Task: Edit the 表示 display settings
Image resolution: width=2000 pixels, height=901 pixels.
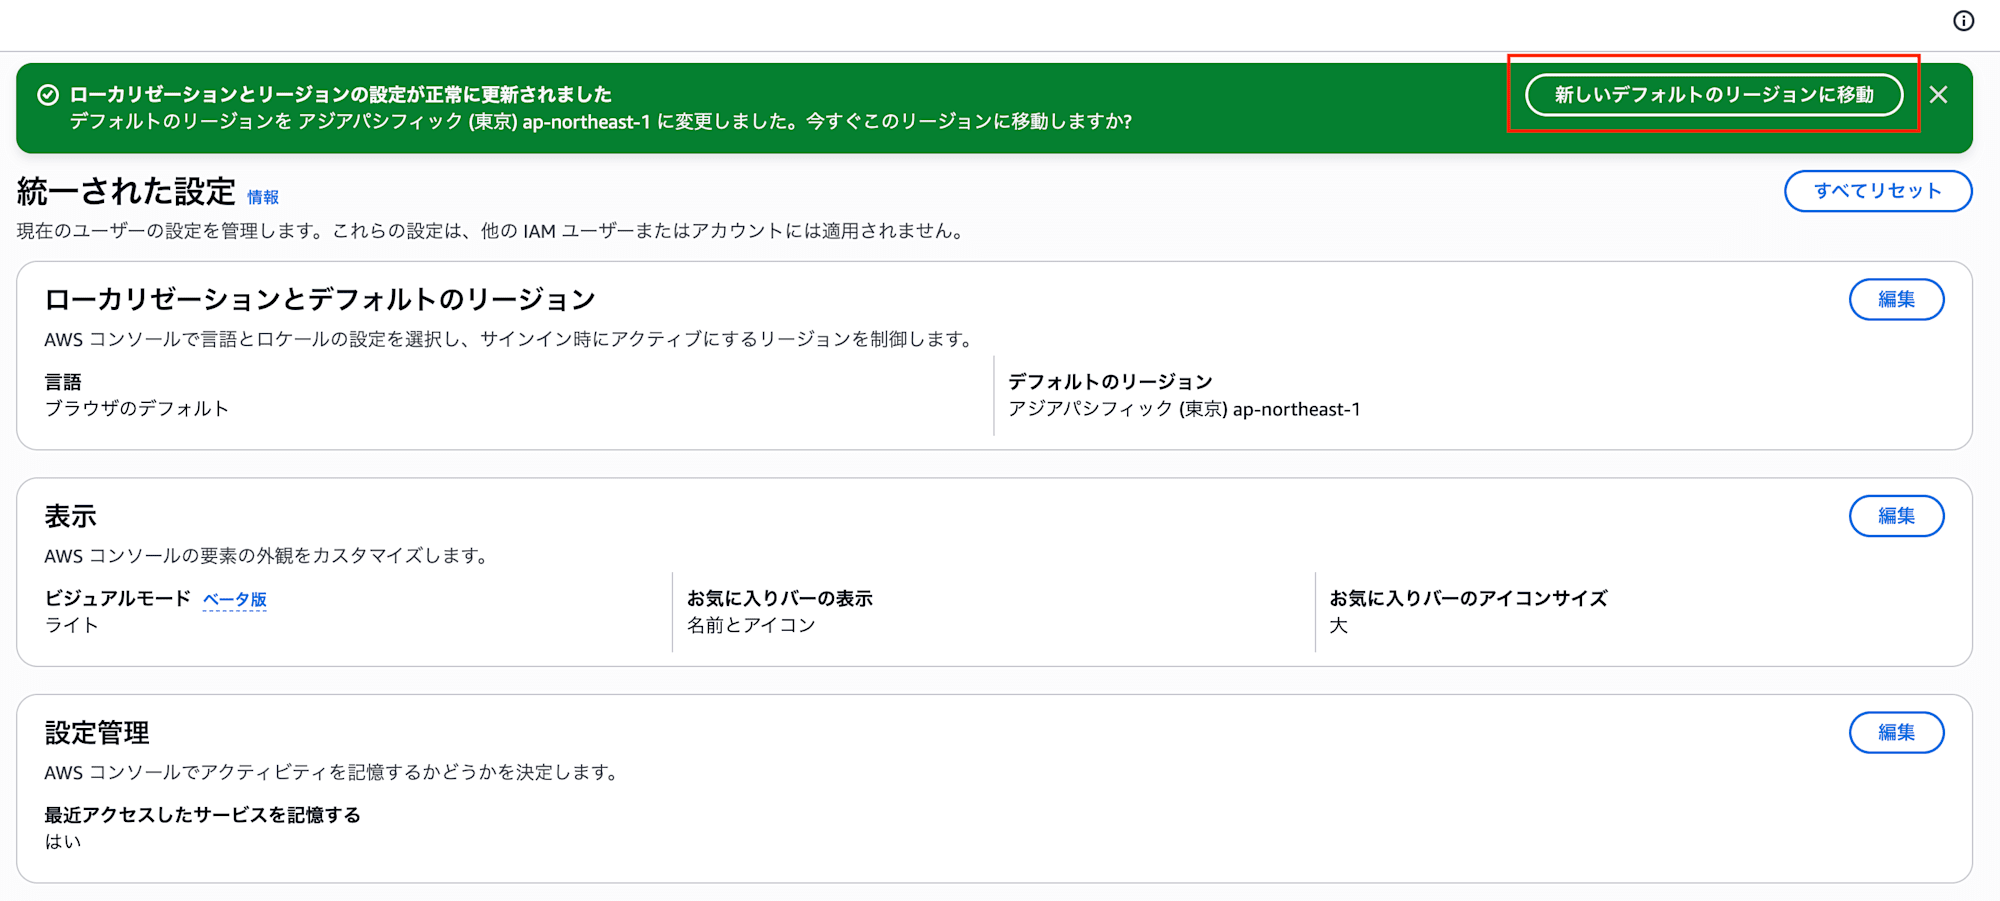Action: (x=1896, y=516)
